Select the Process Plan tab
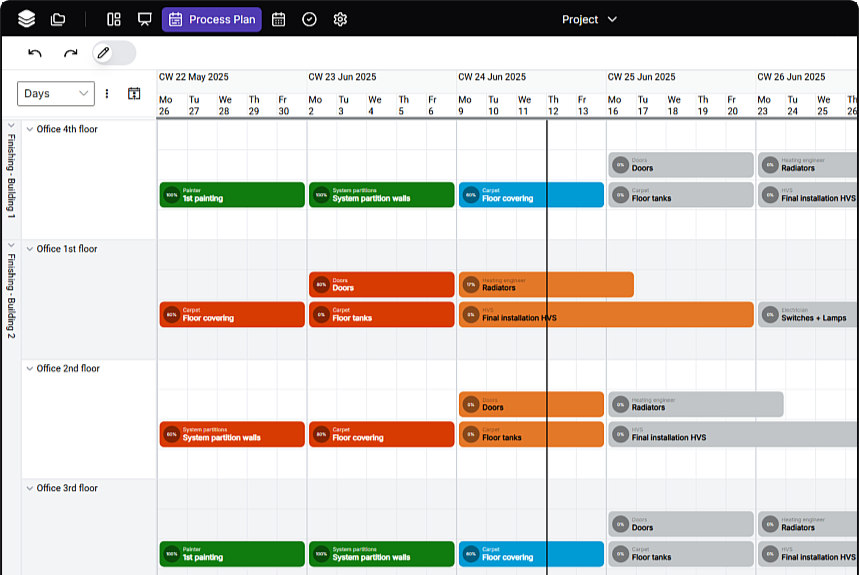 point(212,19)
